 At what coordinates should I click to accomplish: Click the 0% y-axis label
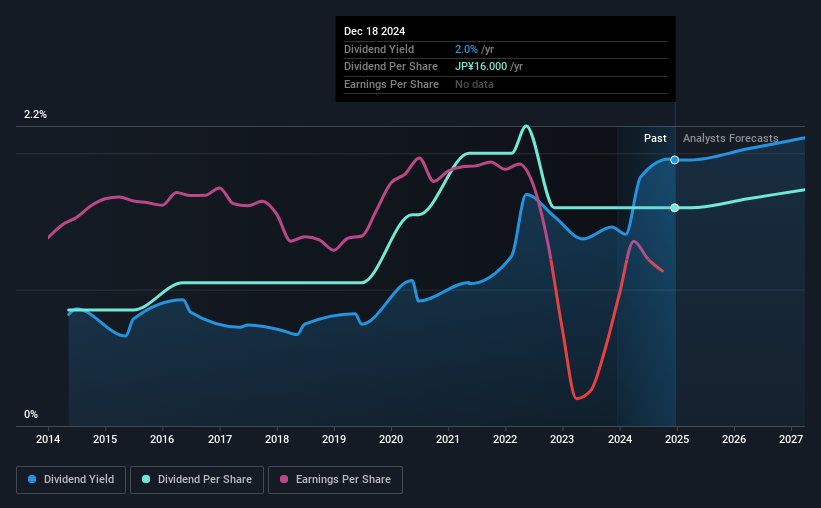click(x=31, y=414)
